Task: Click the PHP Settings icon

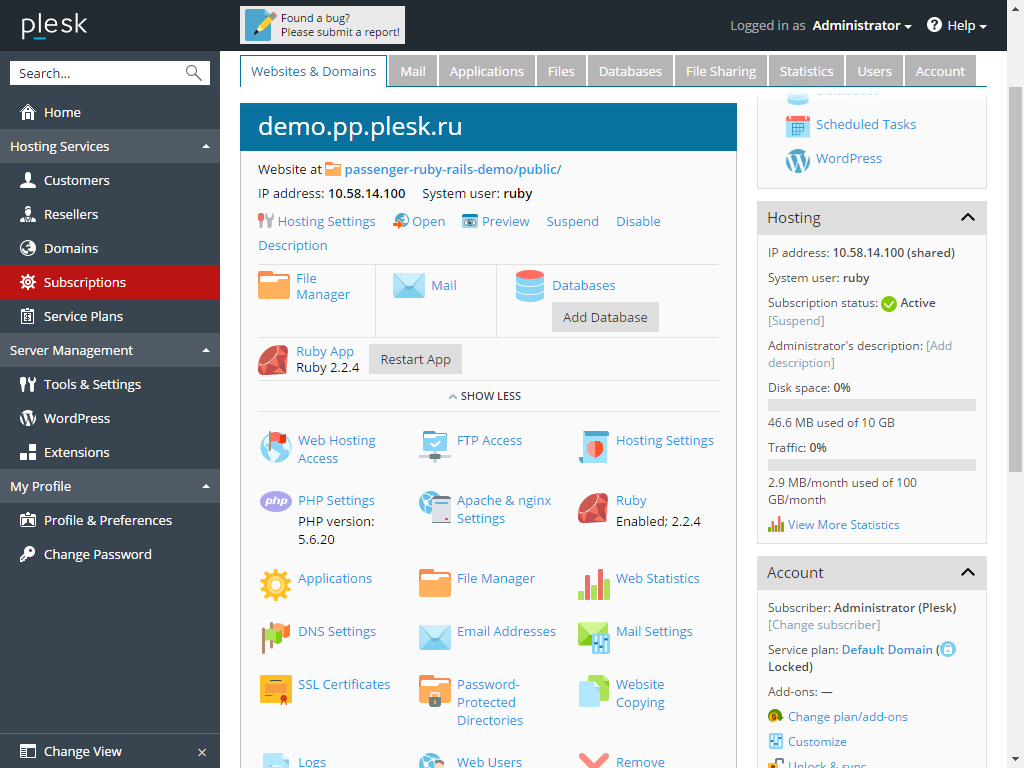Action: (276, 501)
